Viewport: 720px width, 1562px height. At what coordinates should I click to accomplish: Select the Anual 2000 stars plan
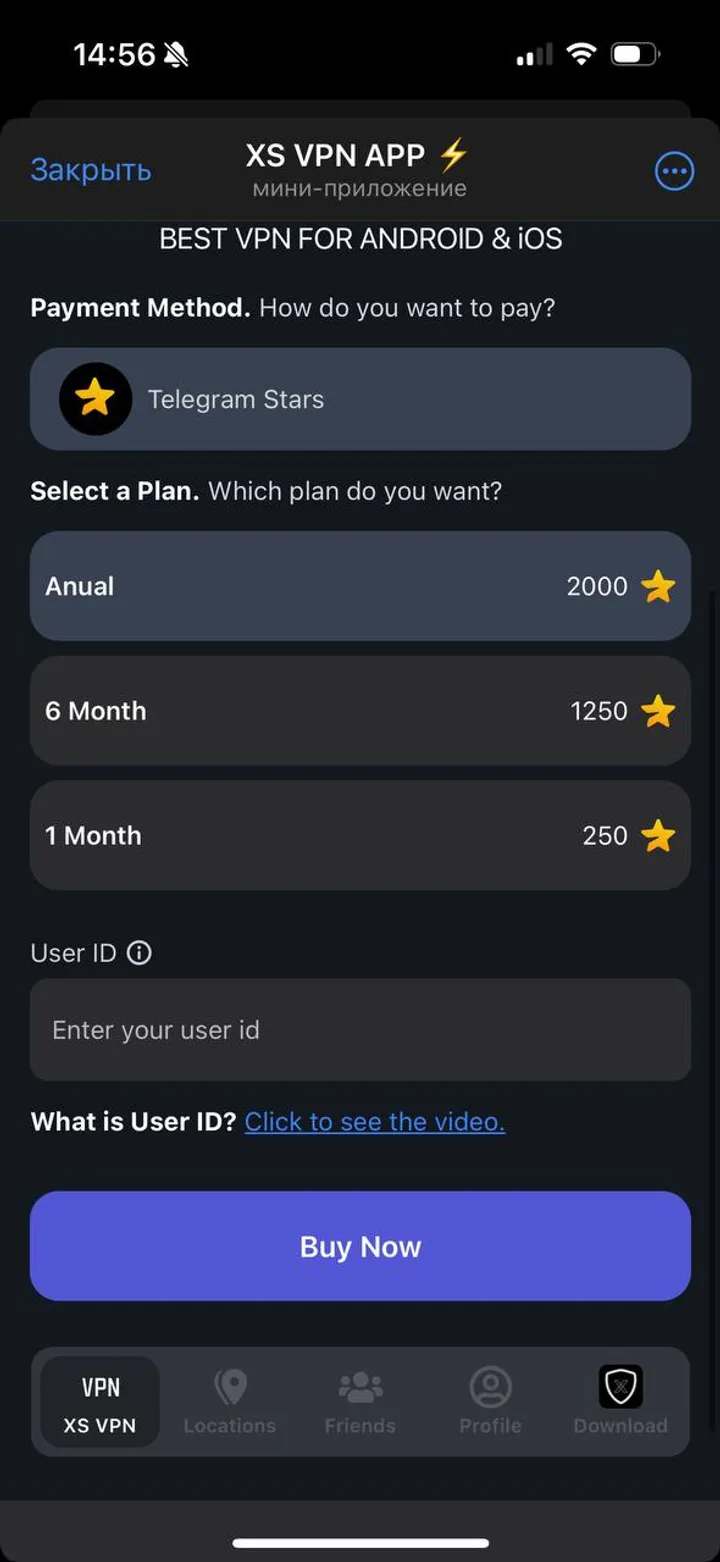(360, 586)
